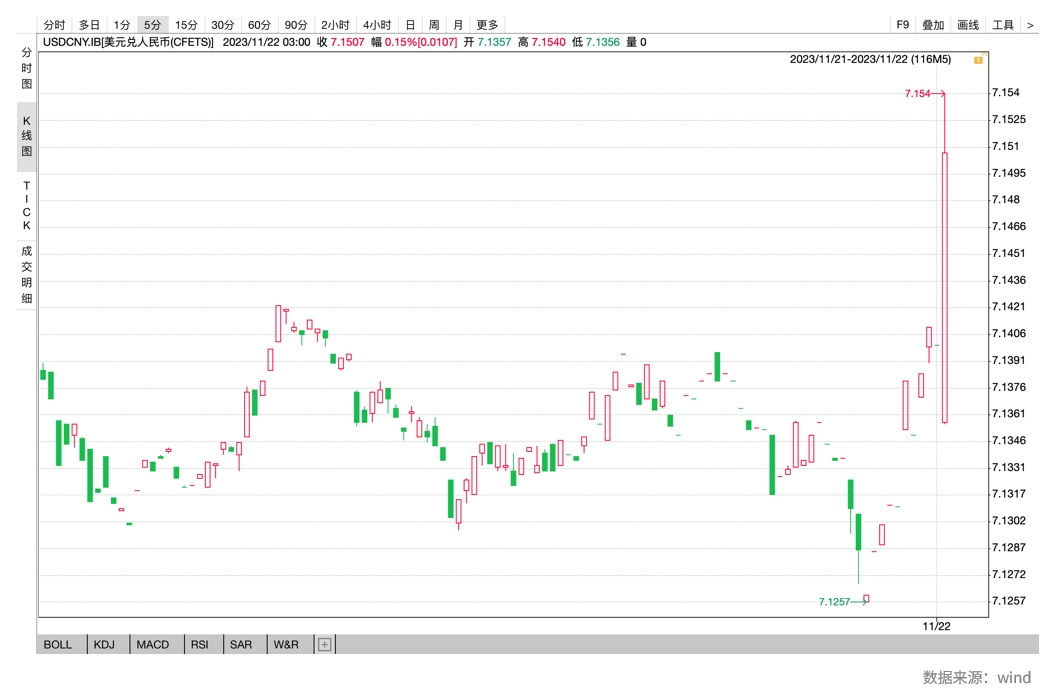Click the 7.1406 price axis label
1053x697 pixels.
(1009, 333)
